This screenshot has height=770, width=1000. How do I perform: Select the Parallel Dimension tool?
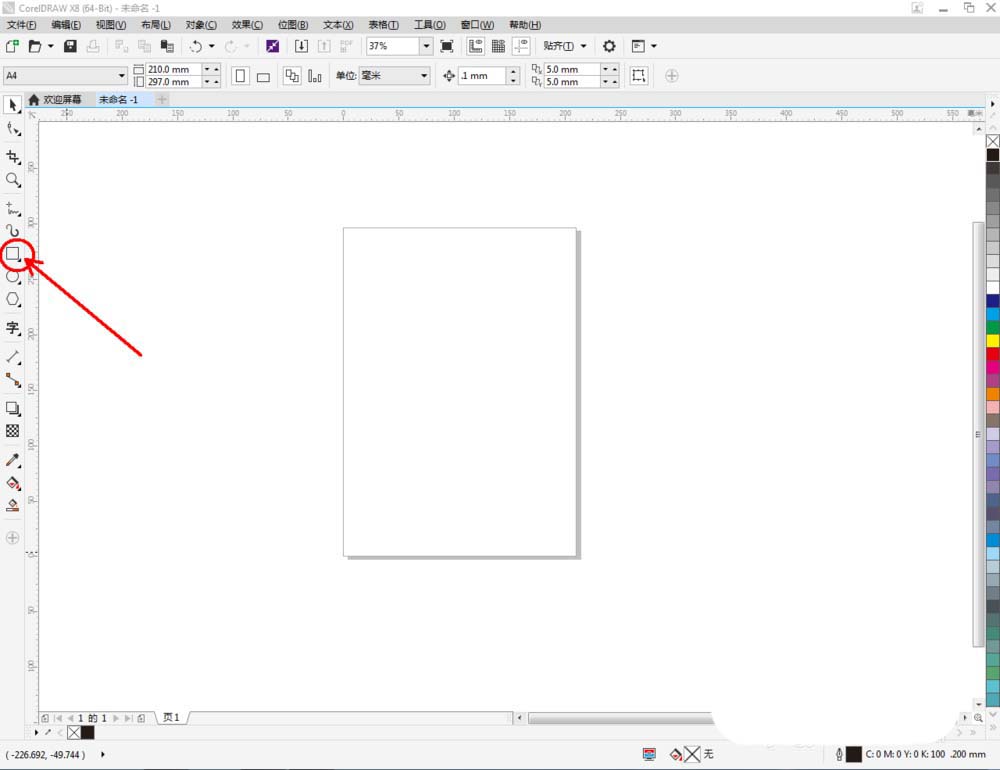point(13,357)
